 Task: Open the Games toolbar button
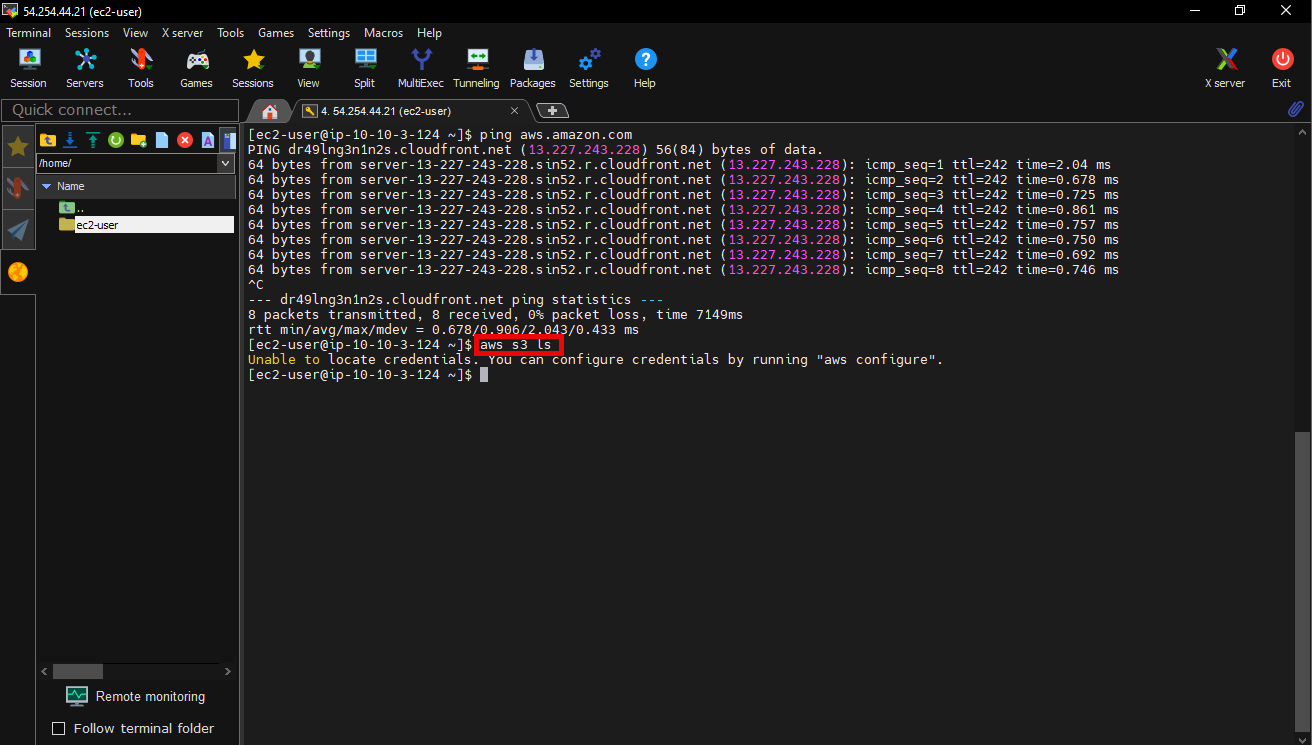point(197,68)
